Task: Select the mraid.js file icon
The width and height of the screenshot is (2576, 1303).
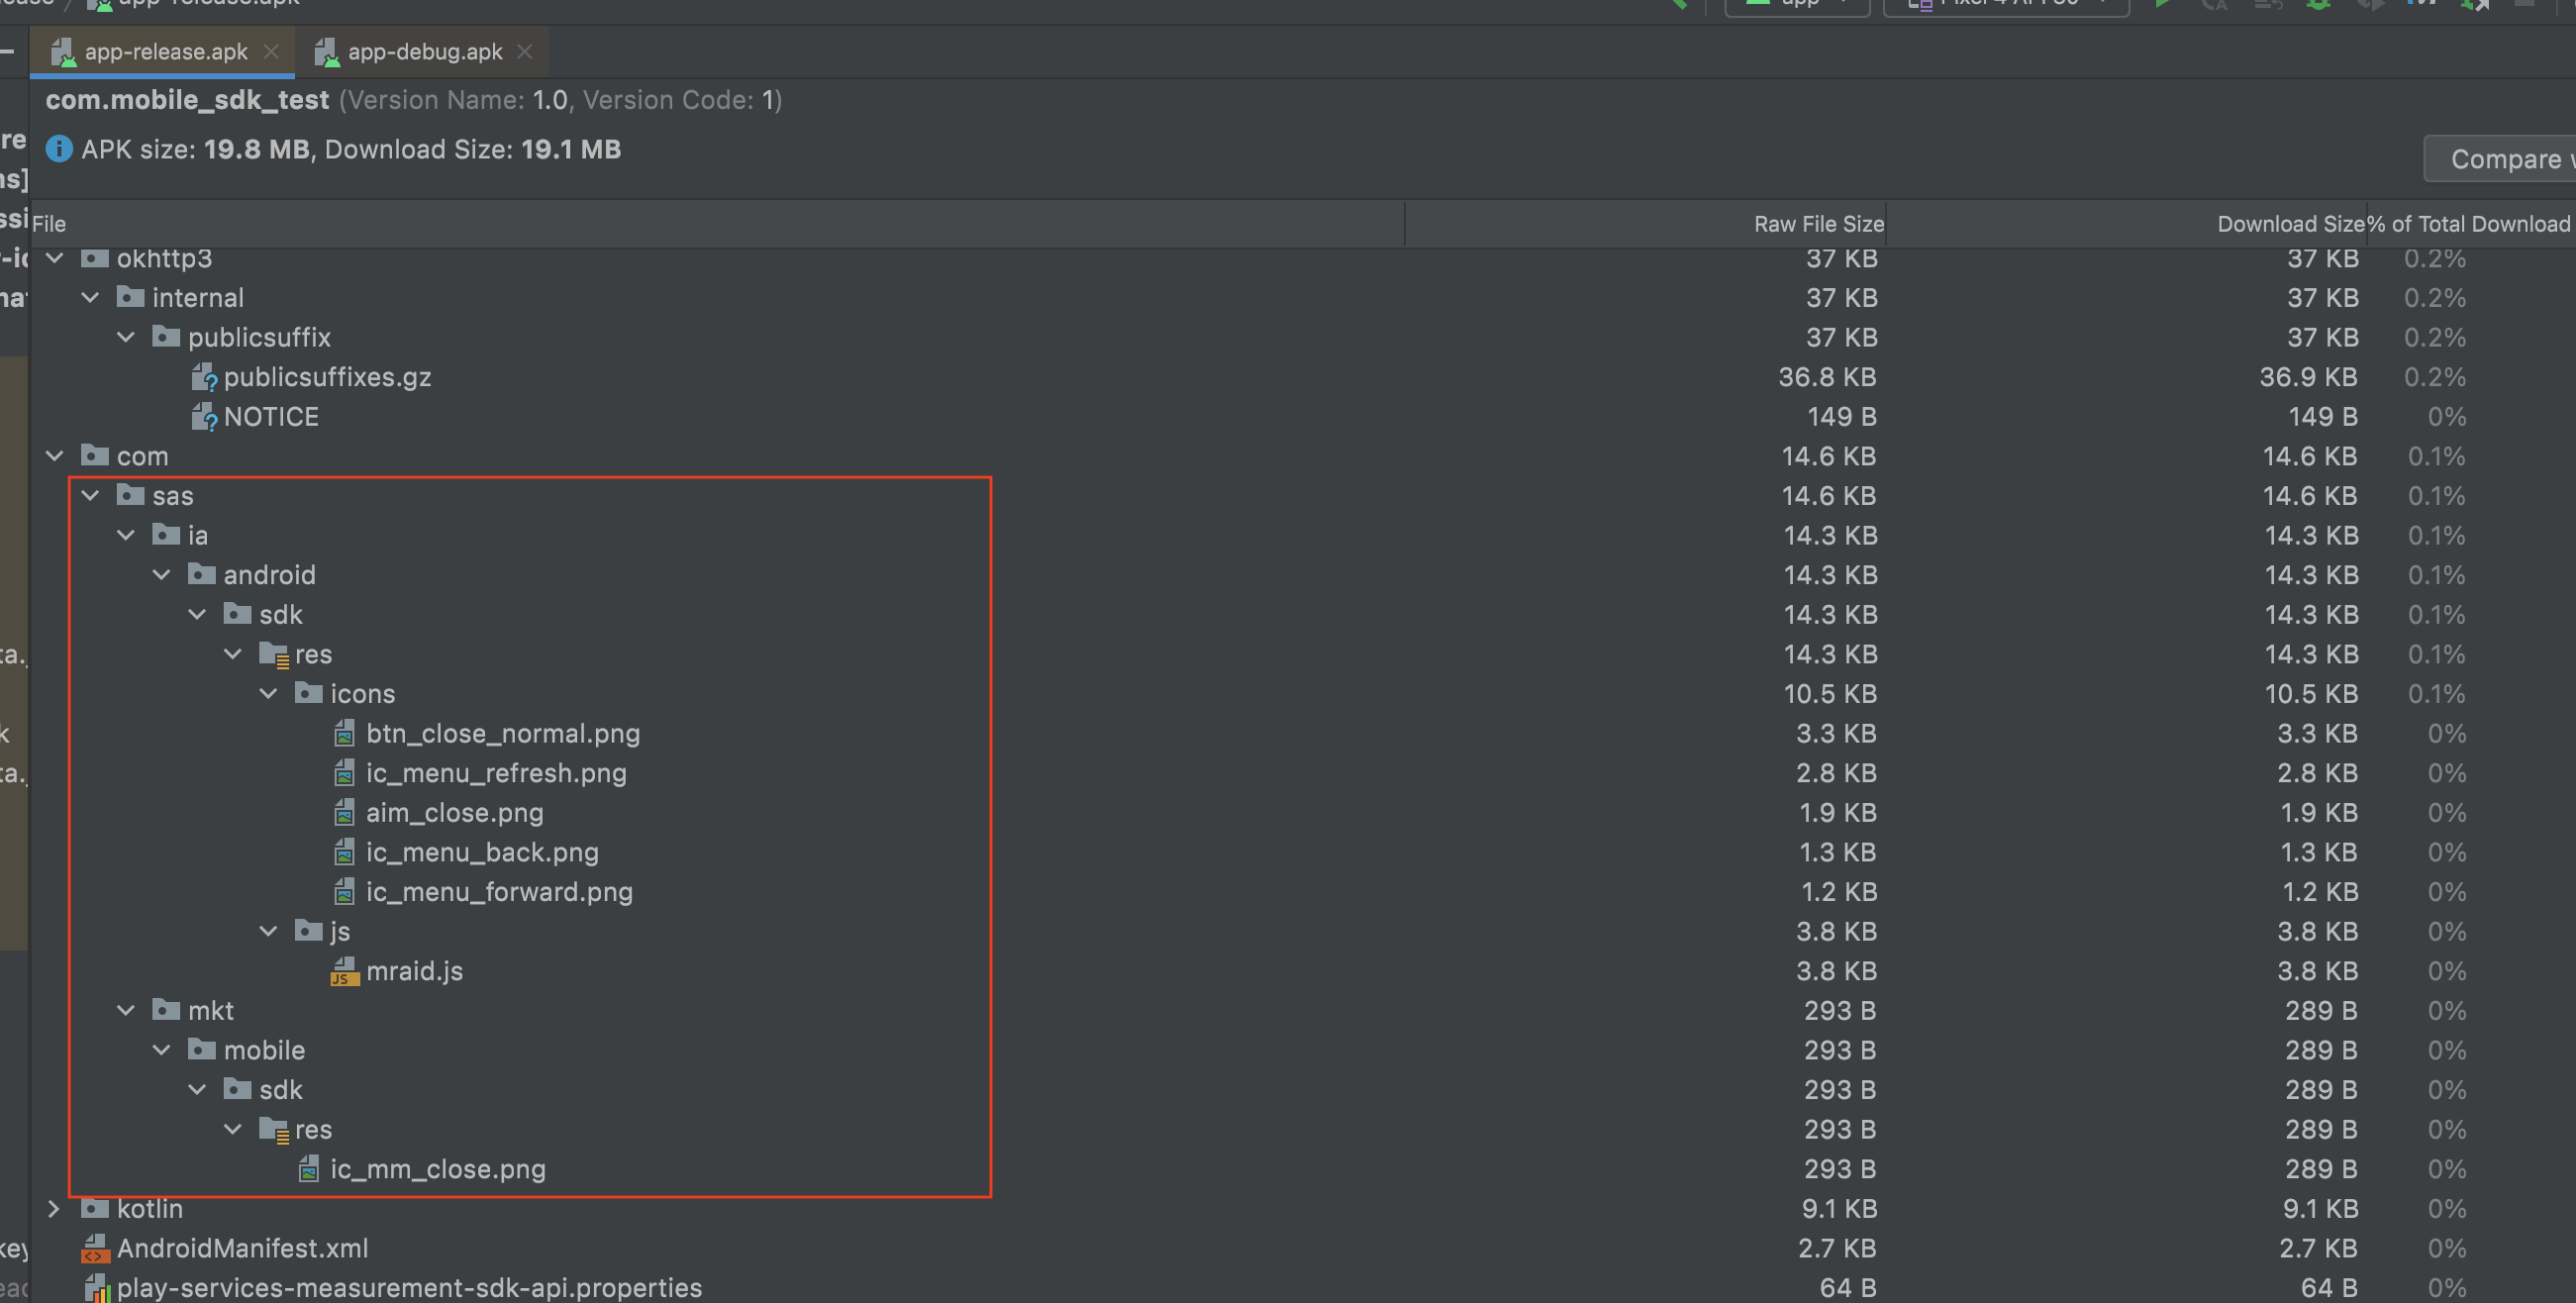Action: pos(344,971)
